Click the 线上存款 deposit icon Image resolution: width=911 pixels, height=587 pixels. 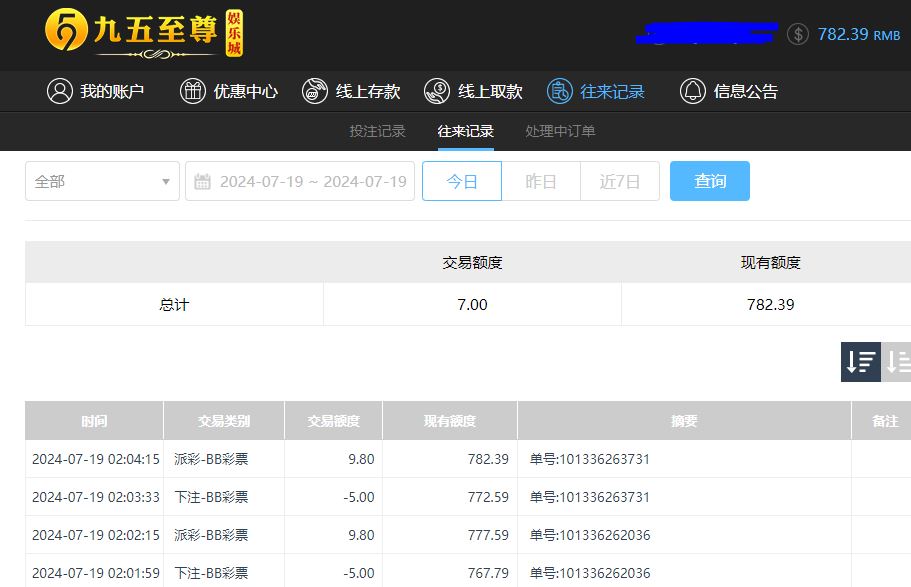[x=315, y=91]
